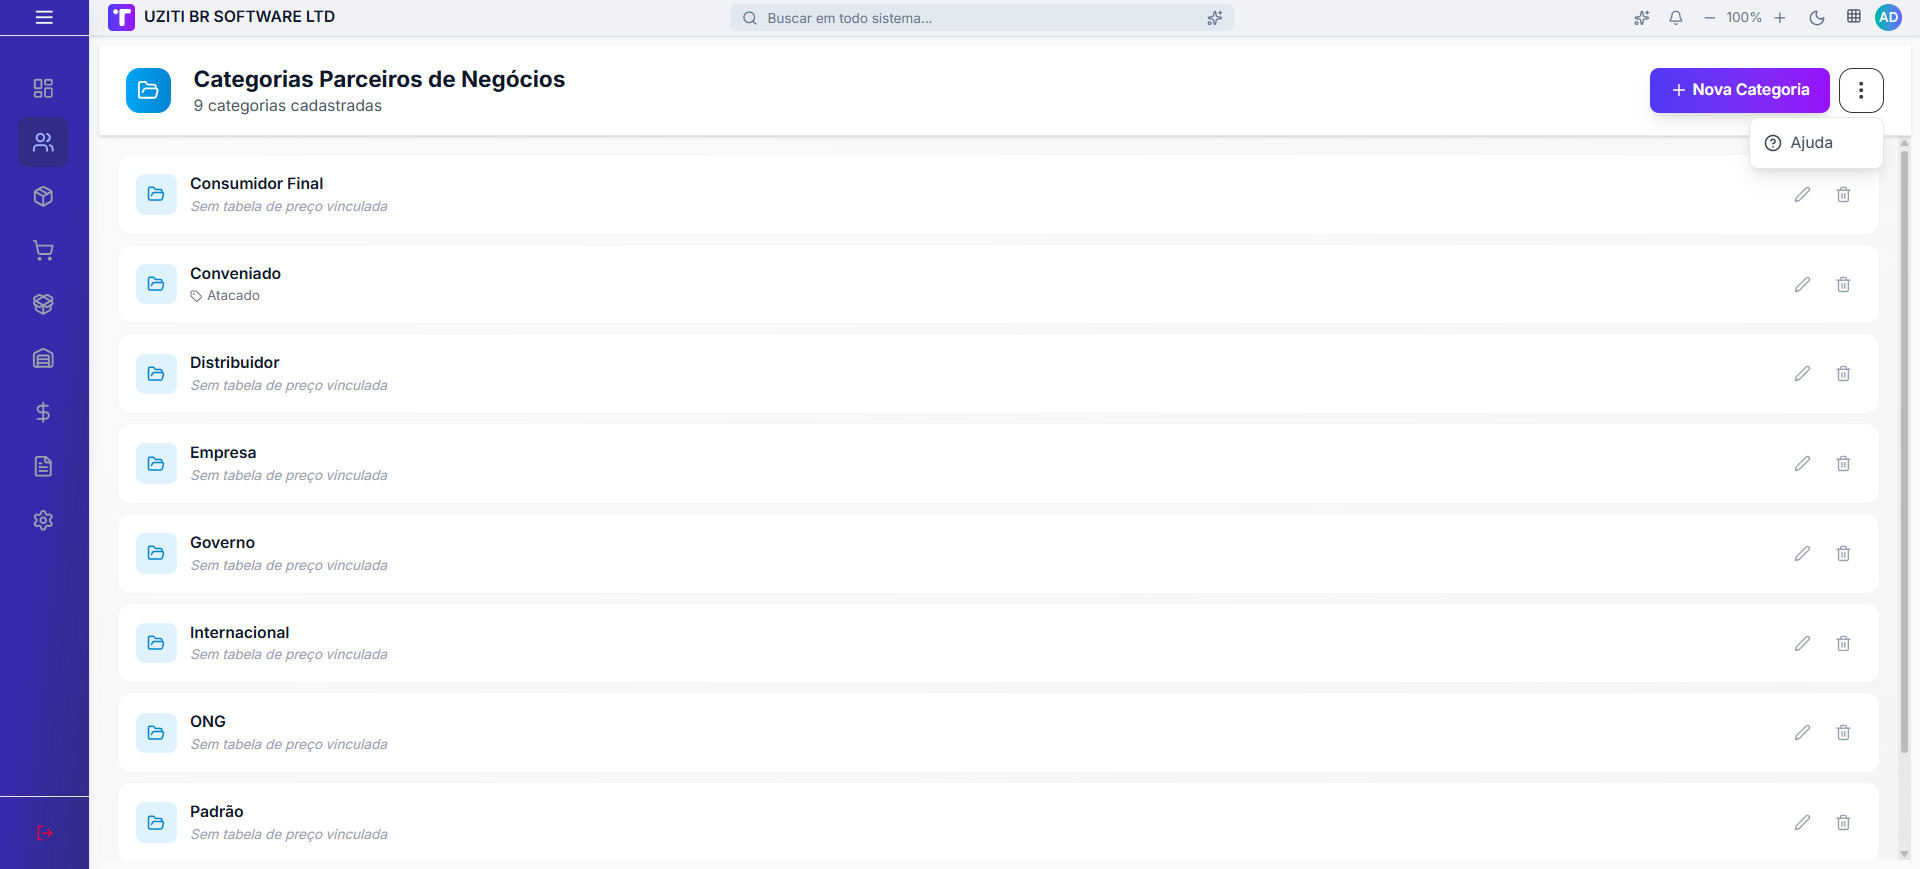
Task: Delete the Governo category
Action: click(1843, 554)
